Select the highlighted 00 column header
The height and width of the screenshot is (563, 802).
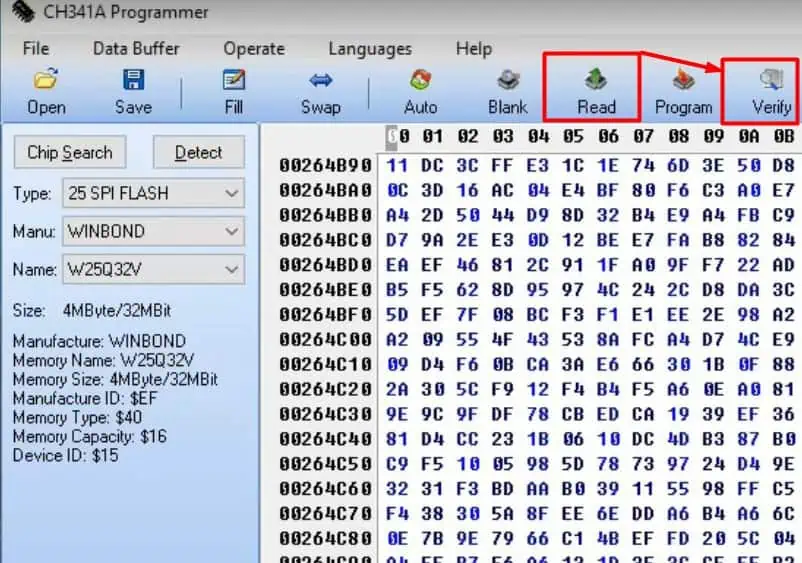(398, 137)
